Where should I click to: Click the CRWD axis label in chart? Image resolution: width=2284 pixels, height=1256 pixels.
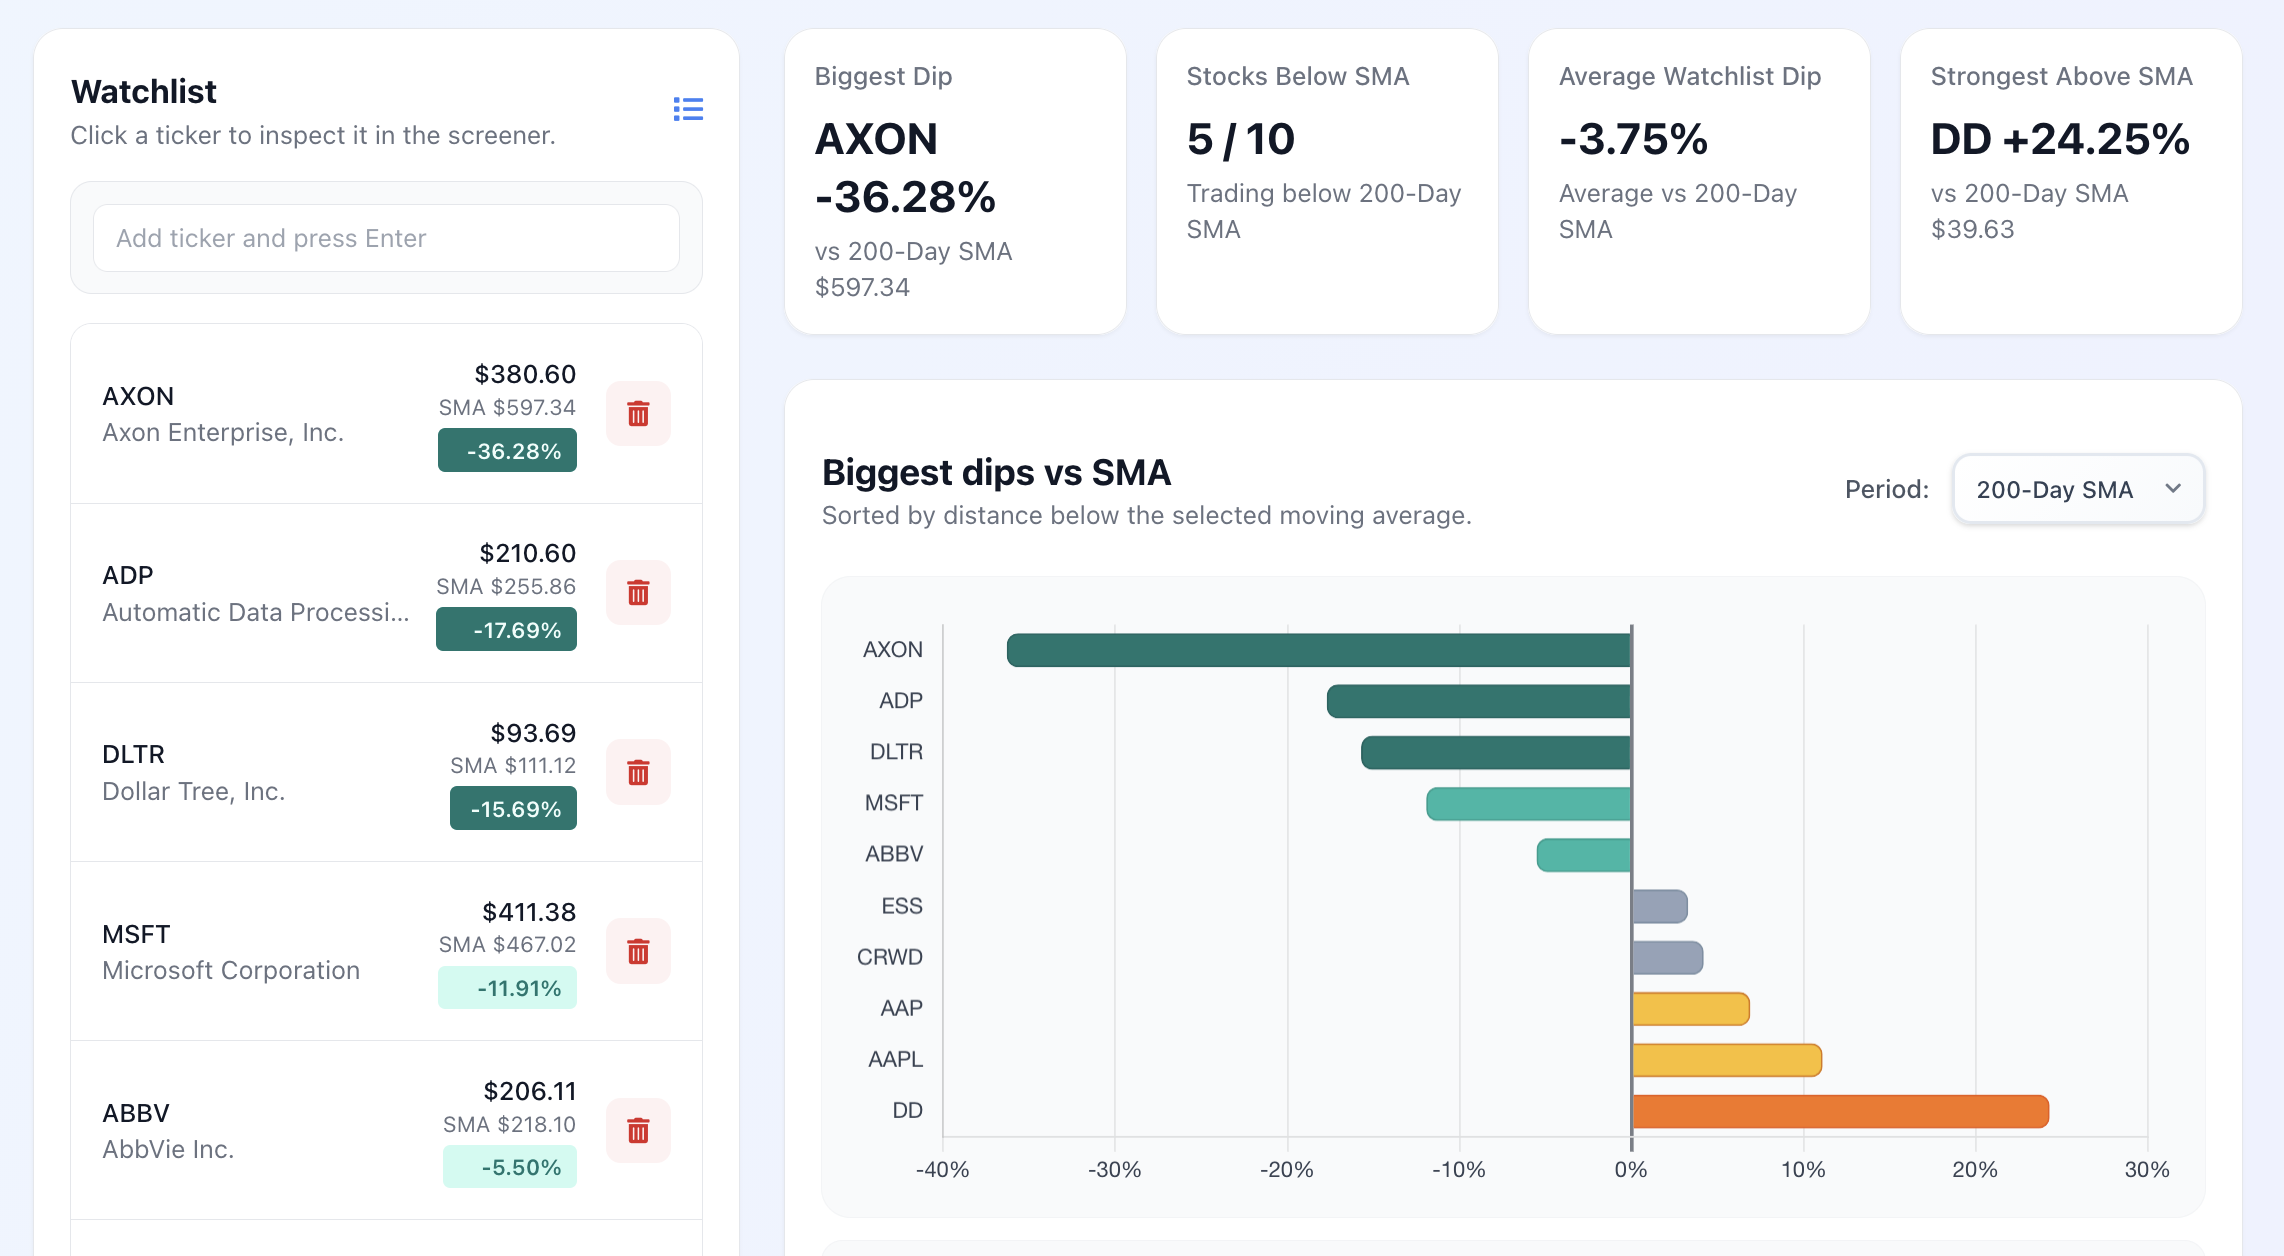(889, 957)
